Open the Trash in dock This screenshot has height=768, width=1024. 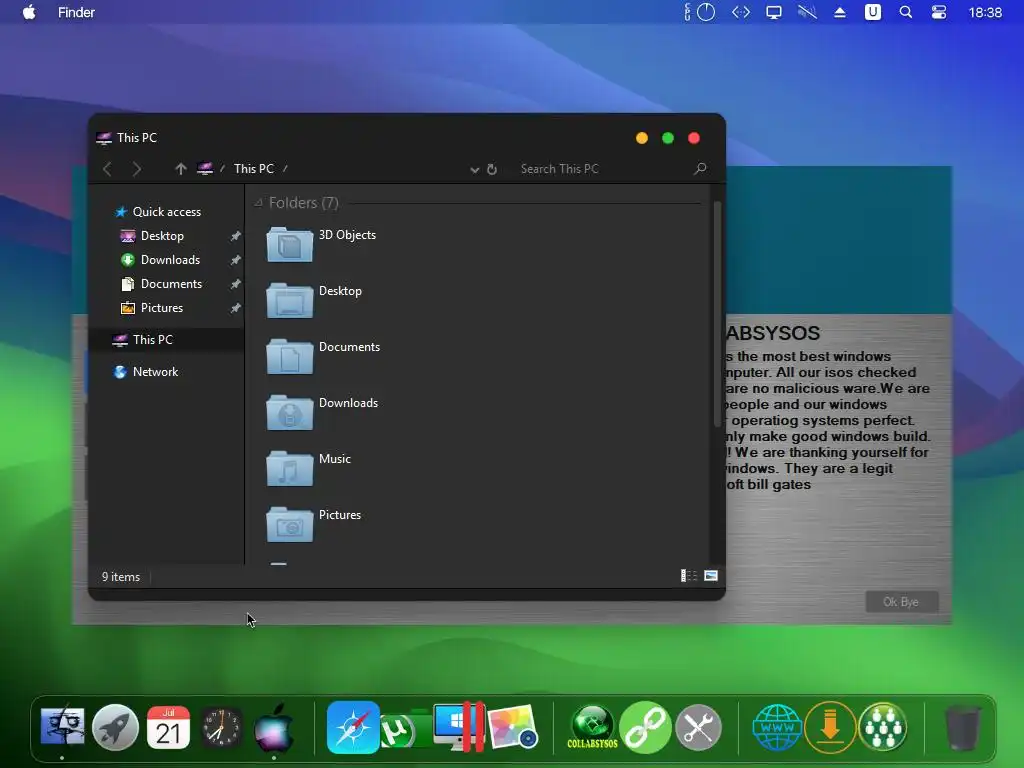click(x=962, y=727)
